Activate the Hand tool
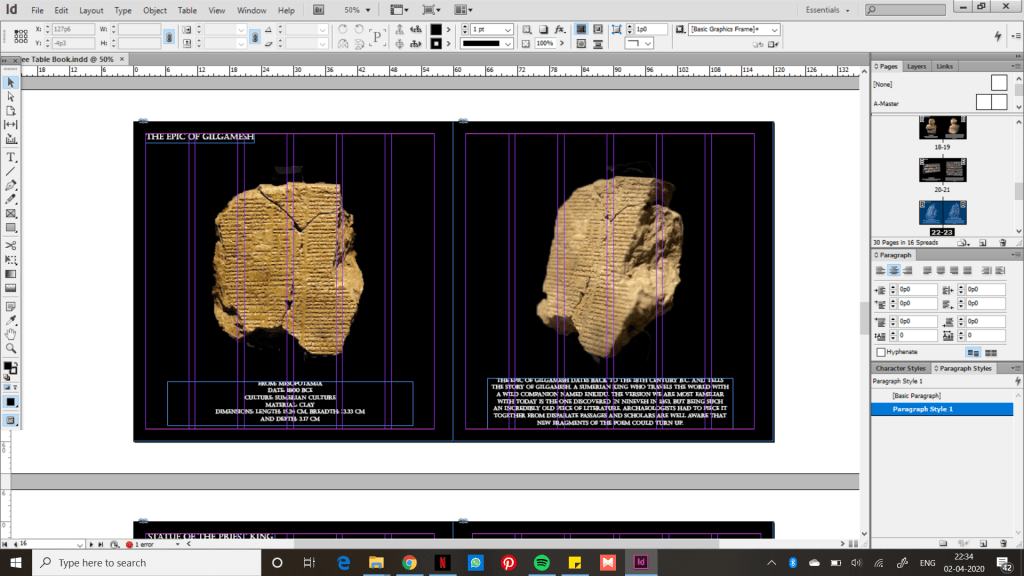Viewport: 1024px width, 576px height. tap(11, 333)
